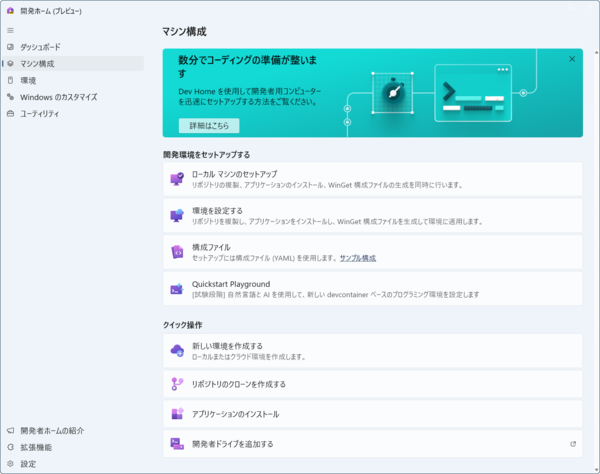This screenshot has height=474, width=600.
Task: Open 開発者ホームの紹介 in sidebar
Action: pyautogui.click(x=73, y=431)
